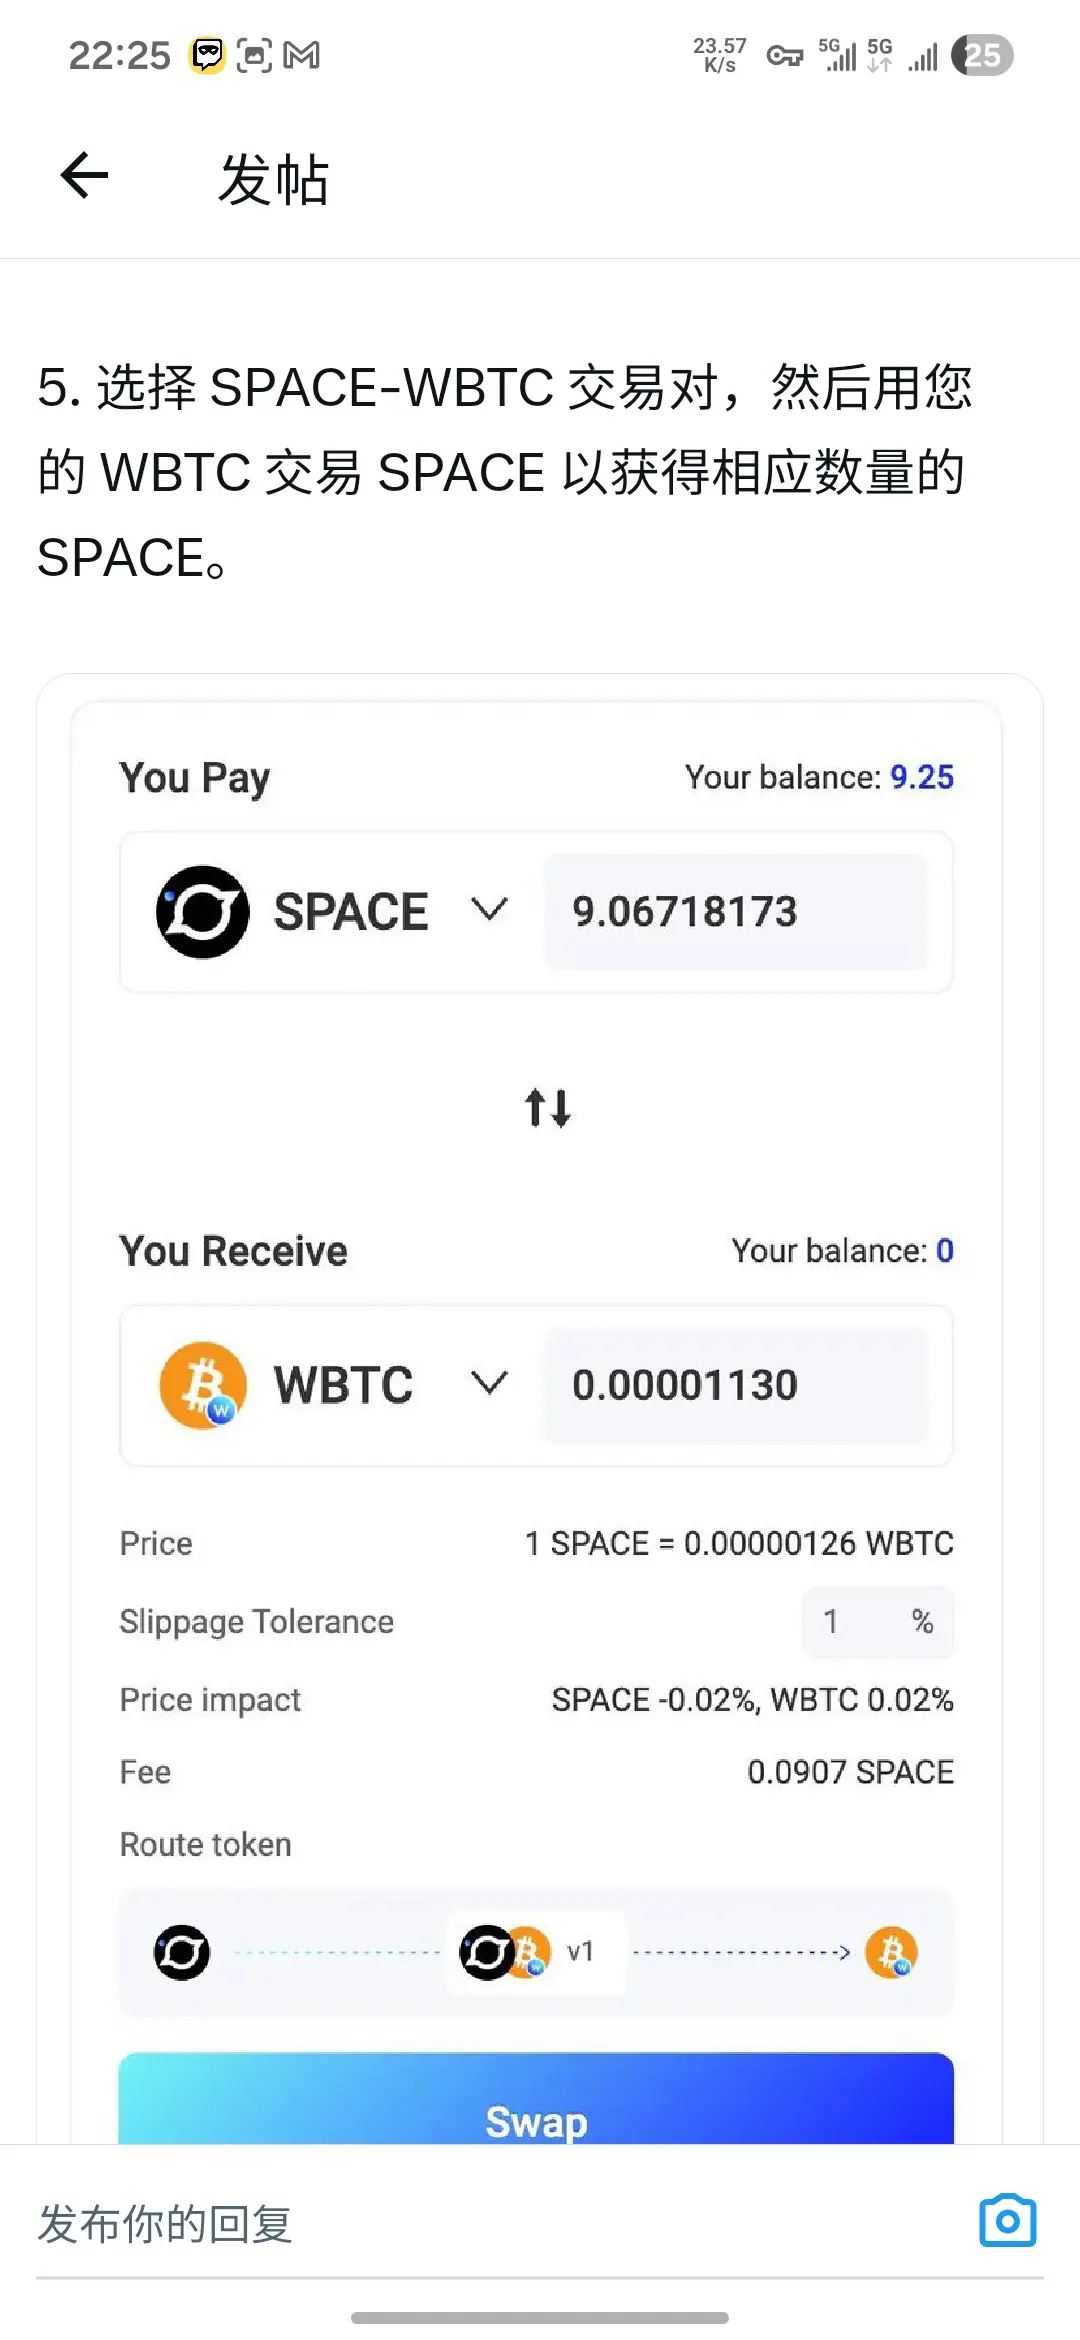Tap the camera icon in reply bar
The image size is (1080, 2340).
1007,2221
